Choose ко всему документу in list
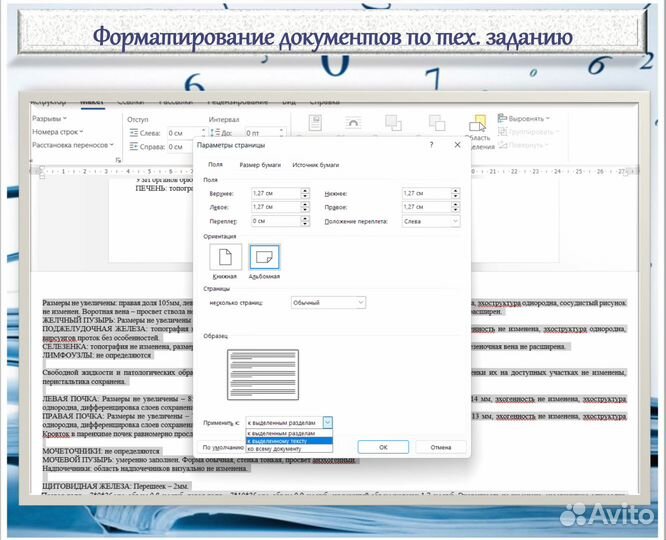 [289, 448]
